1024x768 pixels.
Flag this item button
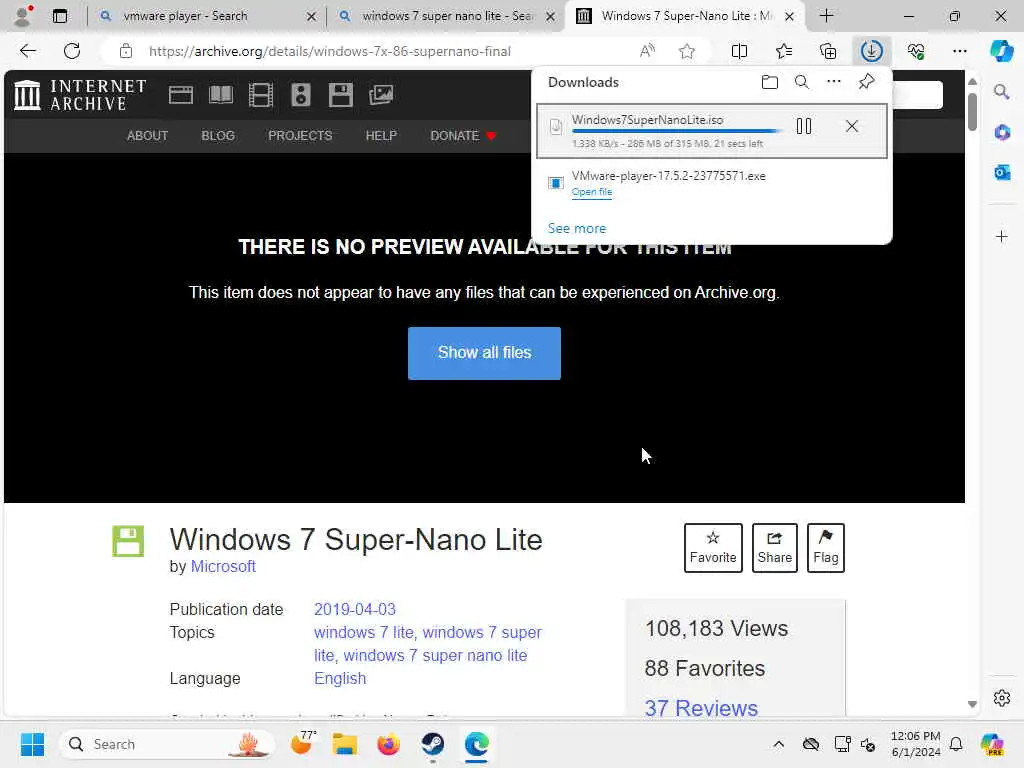[x=825, y=548]
